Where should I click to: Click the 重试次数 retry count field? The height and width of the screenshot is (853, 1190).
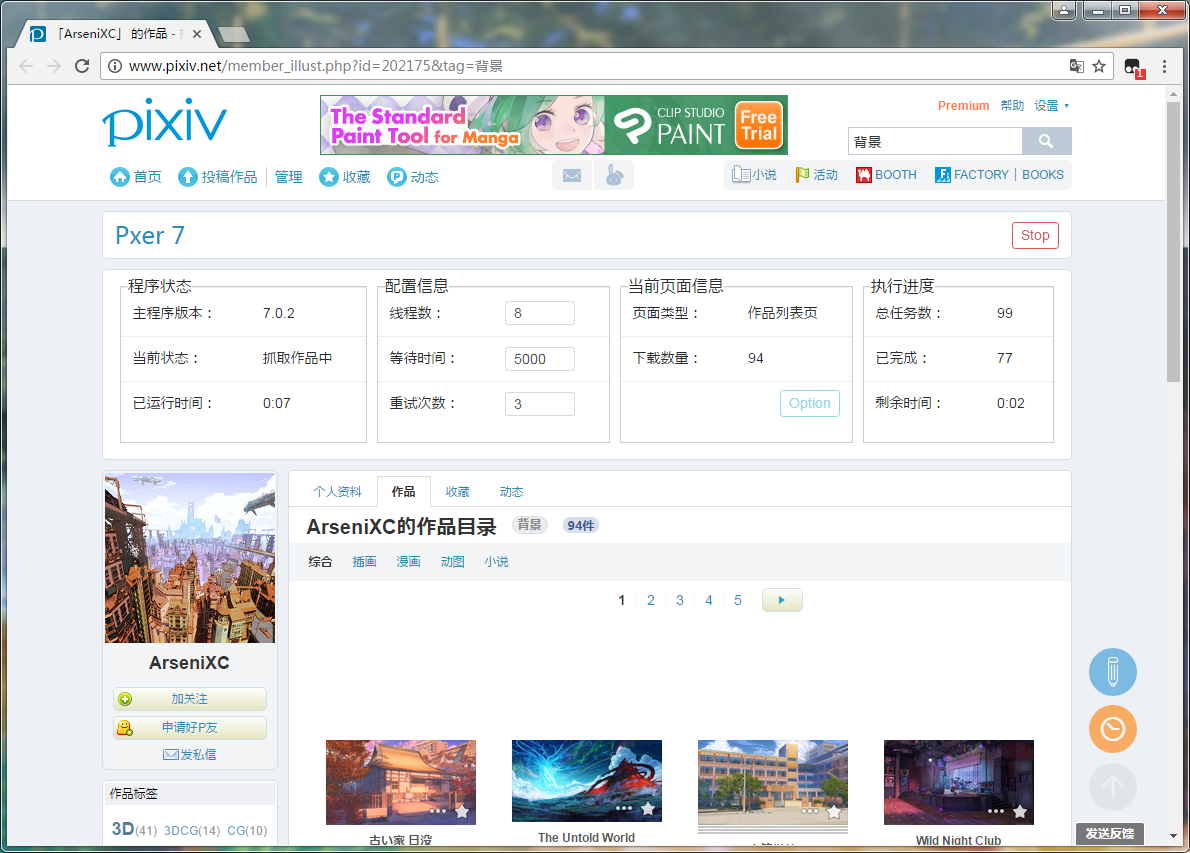[x=540, y=404]
